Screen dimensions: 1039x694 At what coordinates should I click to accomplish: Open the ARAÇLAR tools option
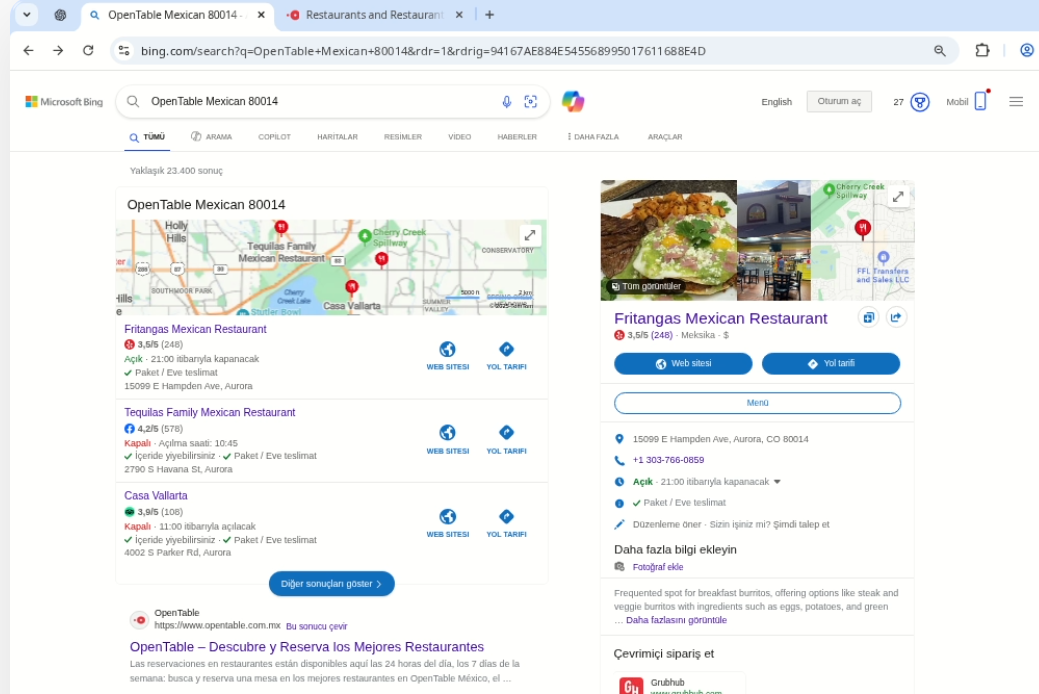(x=665, y=137)
